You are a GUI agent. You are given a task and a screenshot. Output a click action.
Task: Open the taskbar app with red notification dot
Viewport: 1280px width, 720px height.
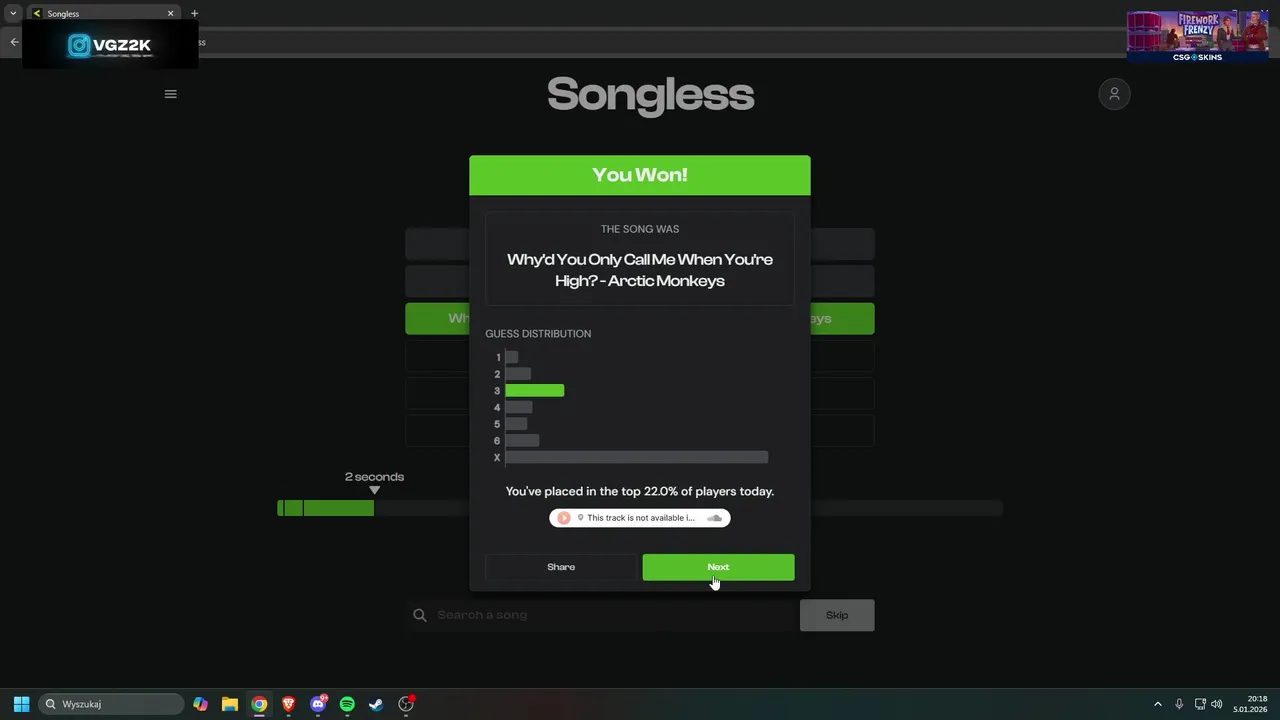406,704
